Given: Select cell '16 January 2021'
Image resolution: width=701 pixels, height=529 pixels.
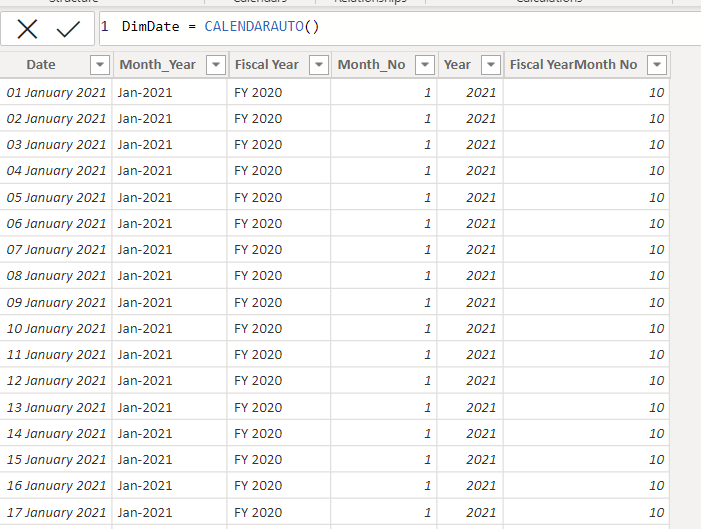Looking at the screenshot, I should click(56, 485).
